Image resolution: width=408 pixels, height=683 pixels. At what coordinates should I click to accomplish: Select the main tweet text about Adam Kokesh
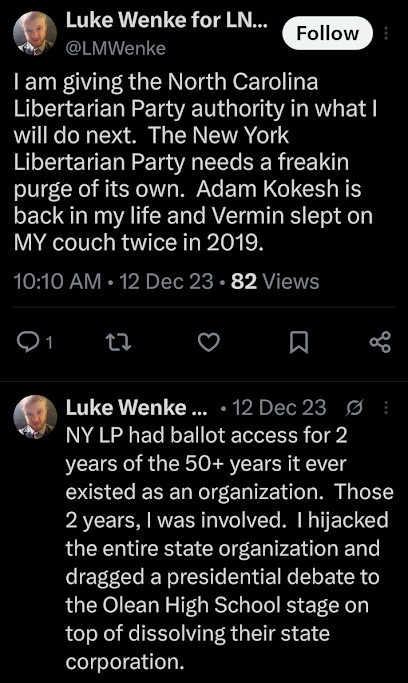[195, 162]
